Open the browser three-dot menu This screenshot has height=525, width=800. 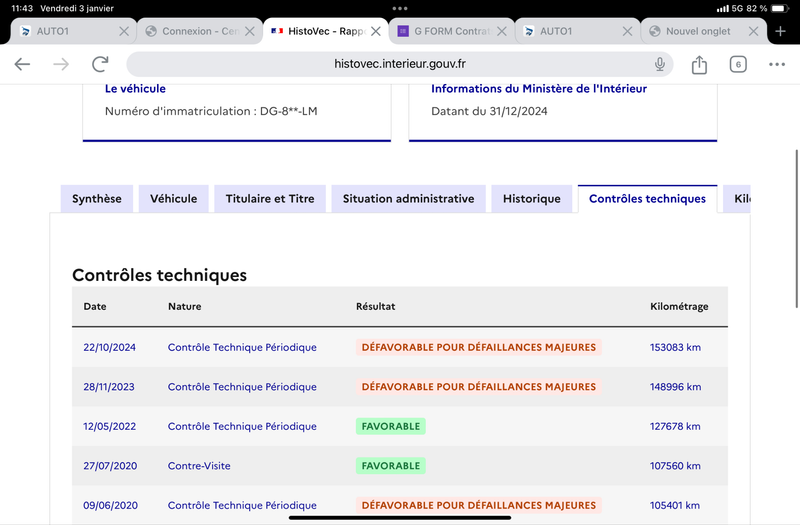pyautogui.click(x=777, y=64)
